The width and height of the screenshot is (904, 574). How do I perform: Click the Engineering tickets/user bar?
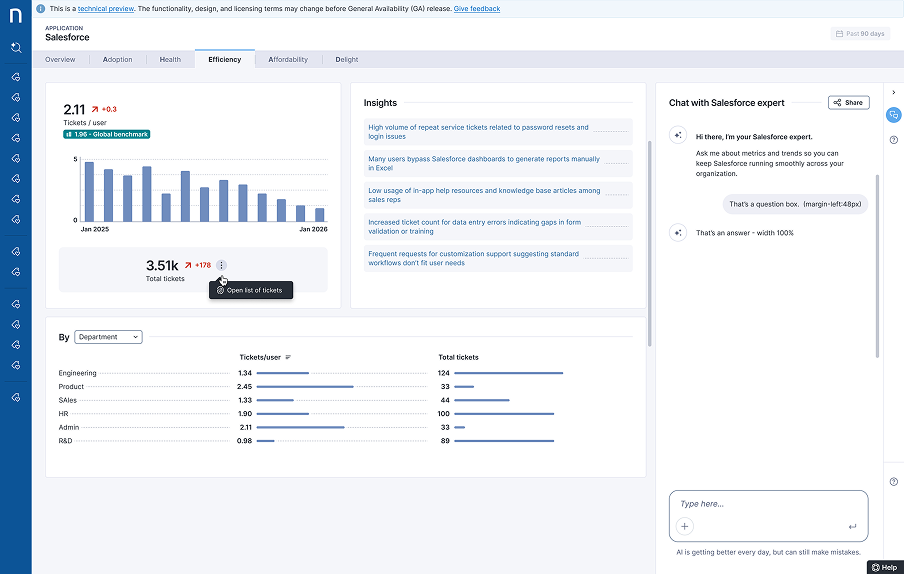[x=282, y=373]
